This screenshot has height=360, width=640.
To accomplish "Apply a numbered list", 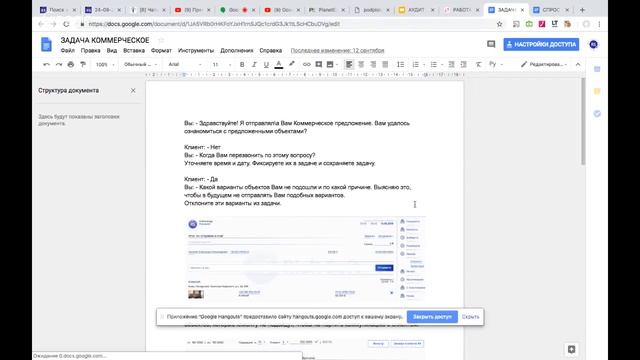I will (x=416, y=64).
